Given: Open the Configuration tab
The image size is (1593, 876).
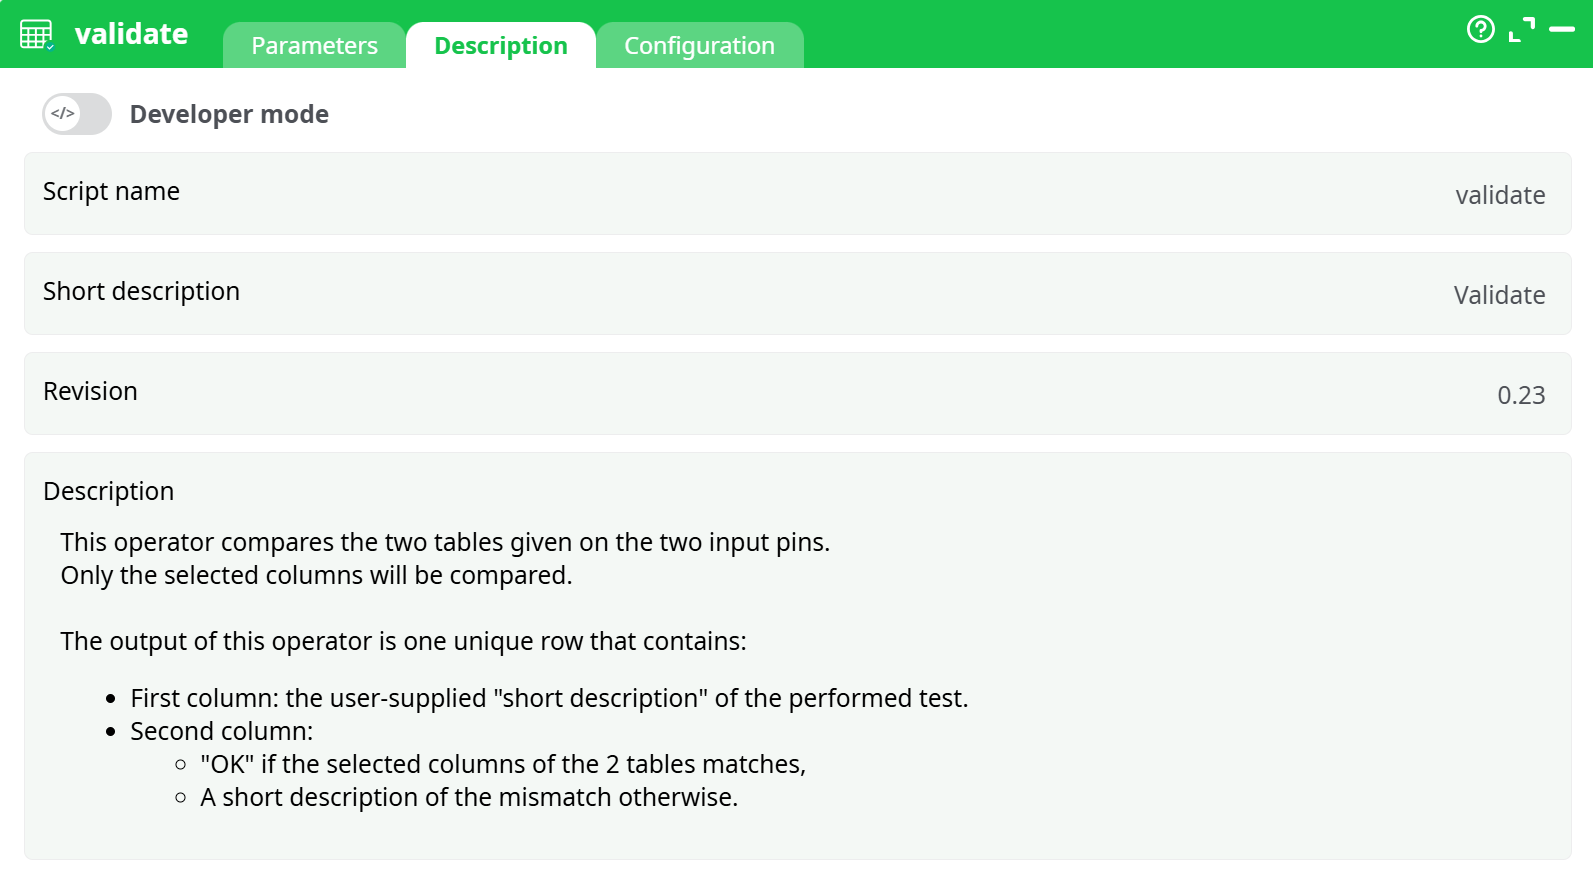Looking at the screenshot, I should (x=700, y=45).
